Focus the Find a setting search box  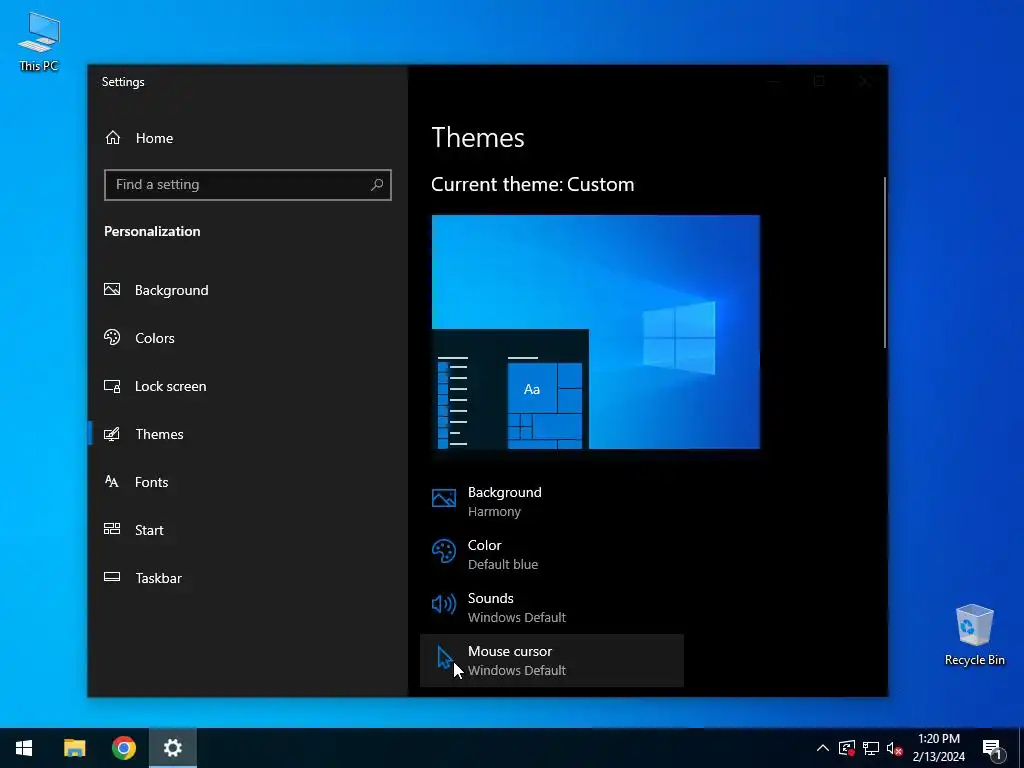[x=248, y=185]
